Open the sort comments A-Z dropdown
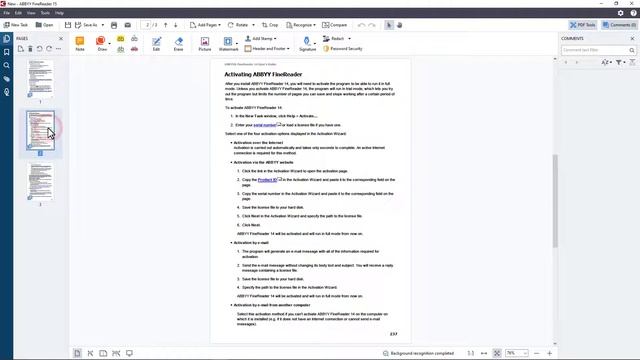 coord(607,62)
